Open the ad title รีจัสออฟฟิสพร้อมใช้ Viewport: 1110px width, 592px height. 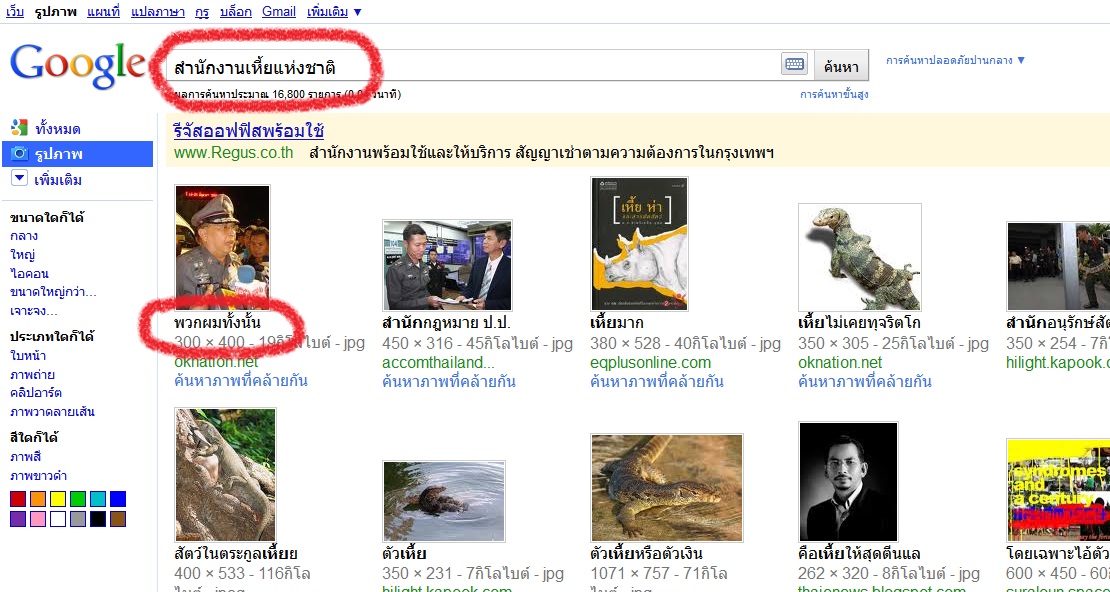[249, 131]
